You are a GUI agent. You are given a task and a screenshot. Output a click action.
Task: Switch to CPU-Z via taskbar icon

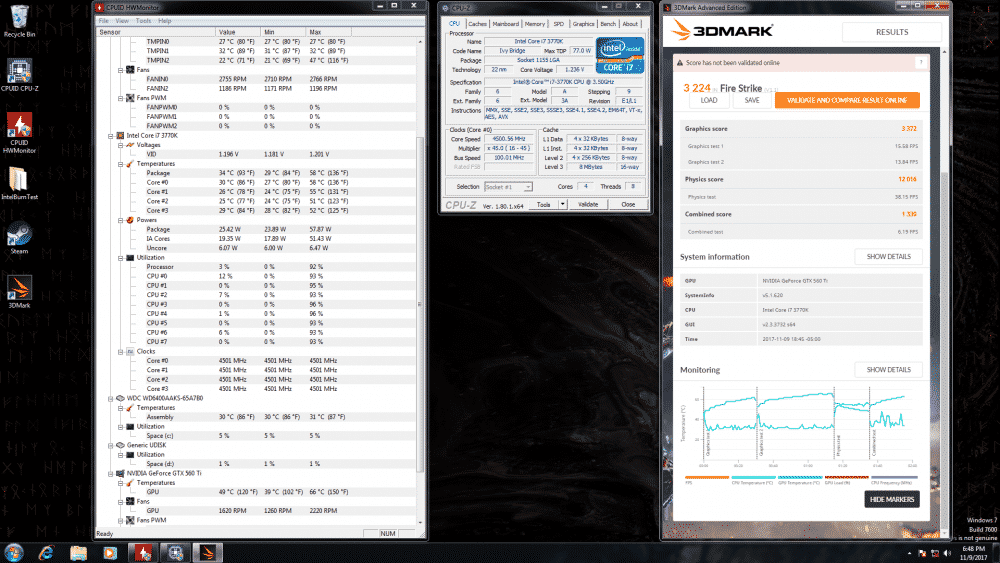pyautogui.click(x=175, y=553)
